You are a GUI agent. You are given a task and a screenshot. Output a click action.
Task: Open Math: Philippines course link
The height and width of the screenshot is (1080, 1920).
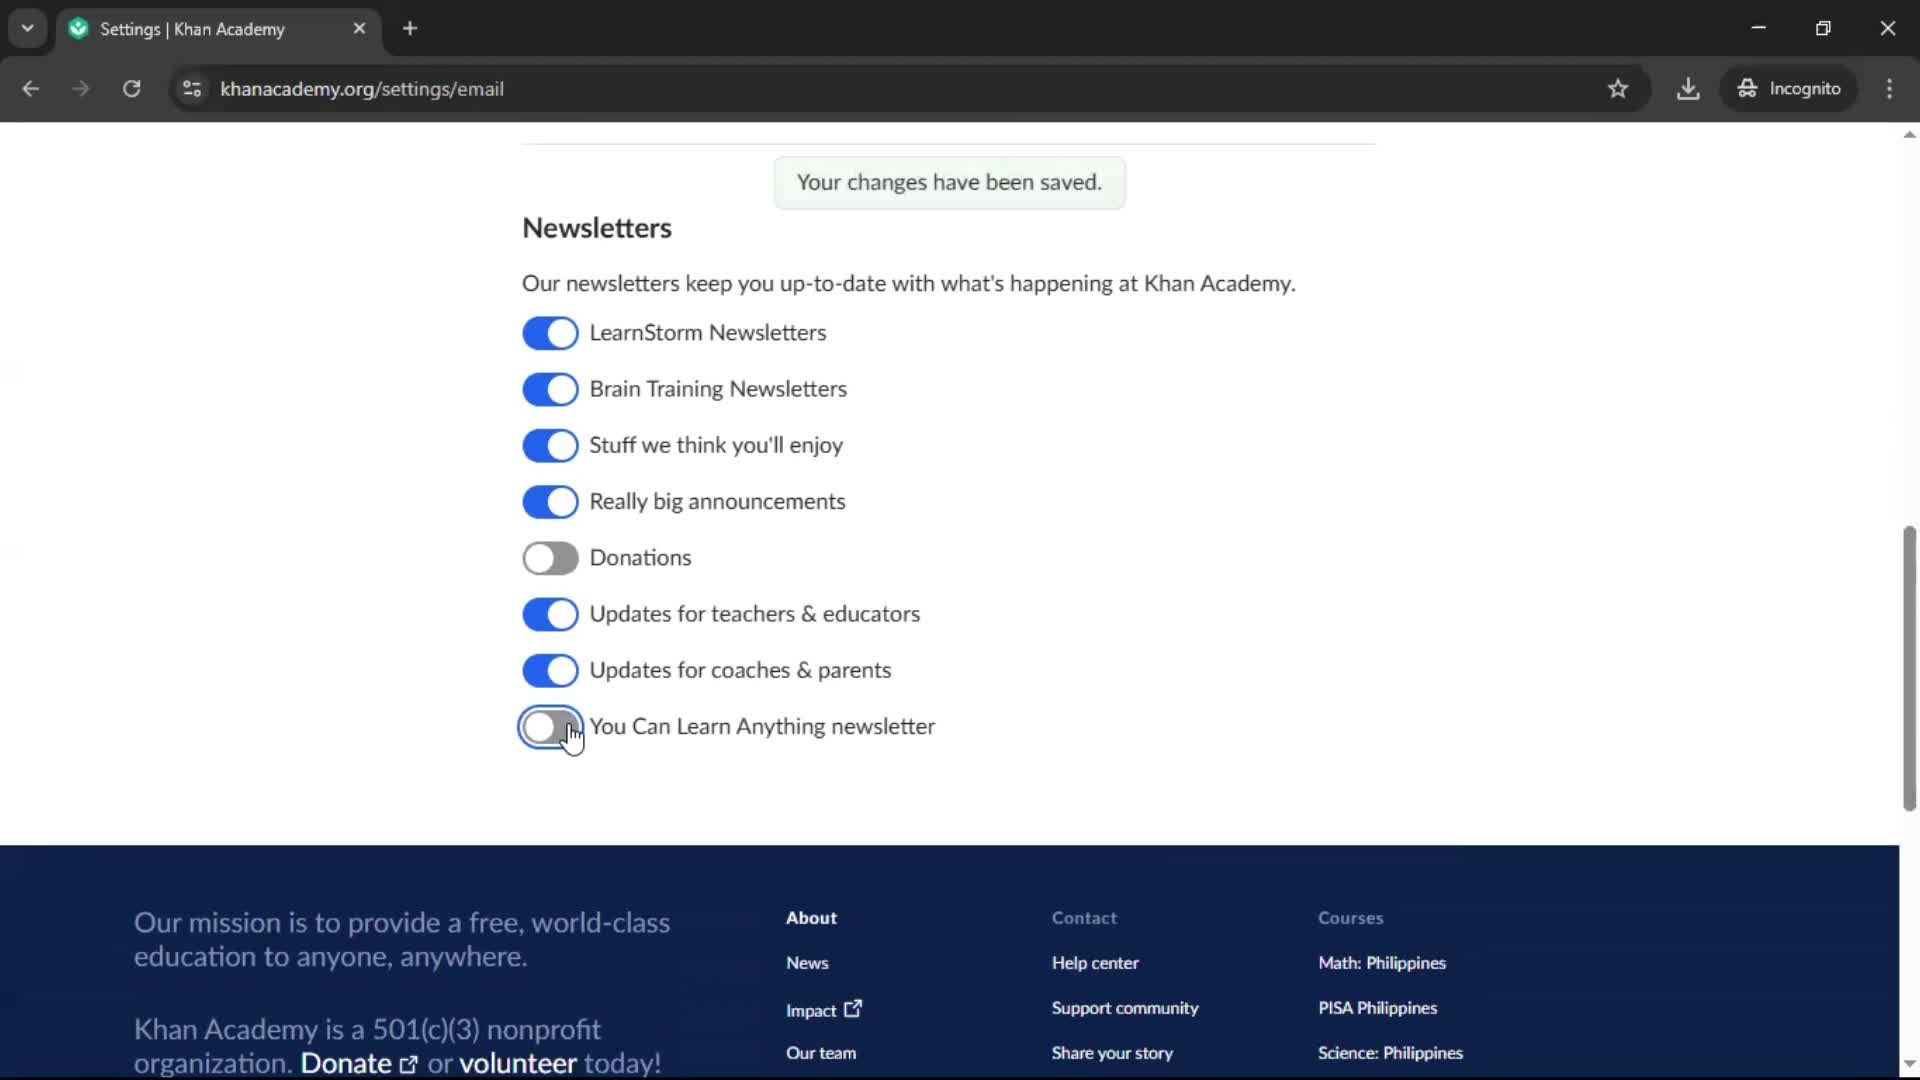[1382, 963]
